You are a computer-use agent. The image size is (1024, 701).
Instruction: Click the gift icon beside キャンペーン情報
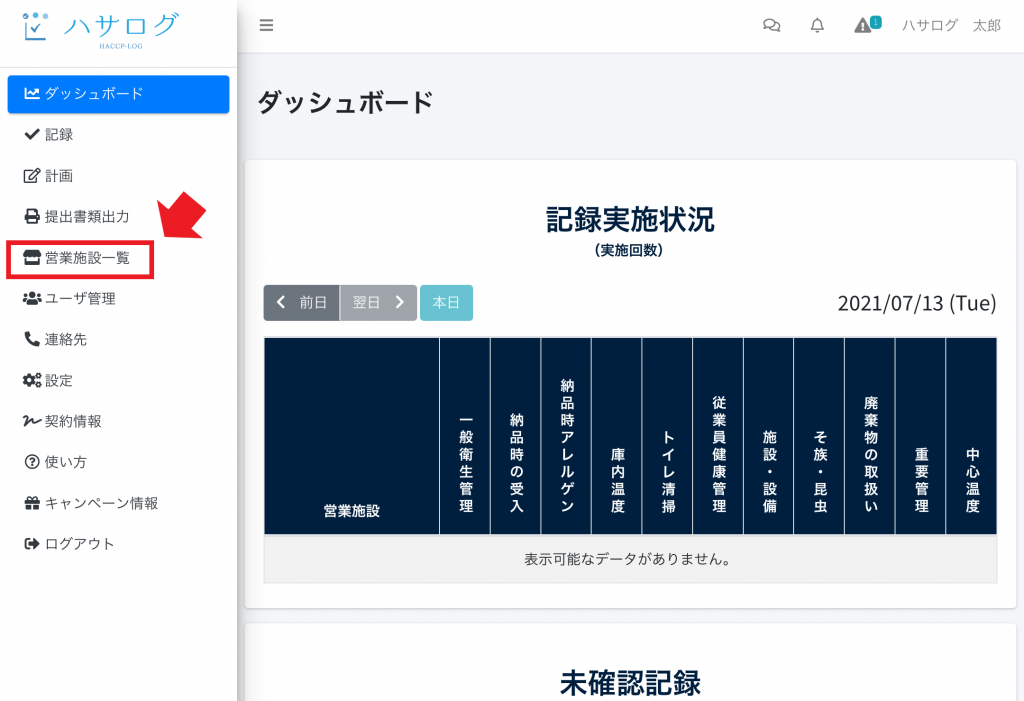(x=31, y=503)
